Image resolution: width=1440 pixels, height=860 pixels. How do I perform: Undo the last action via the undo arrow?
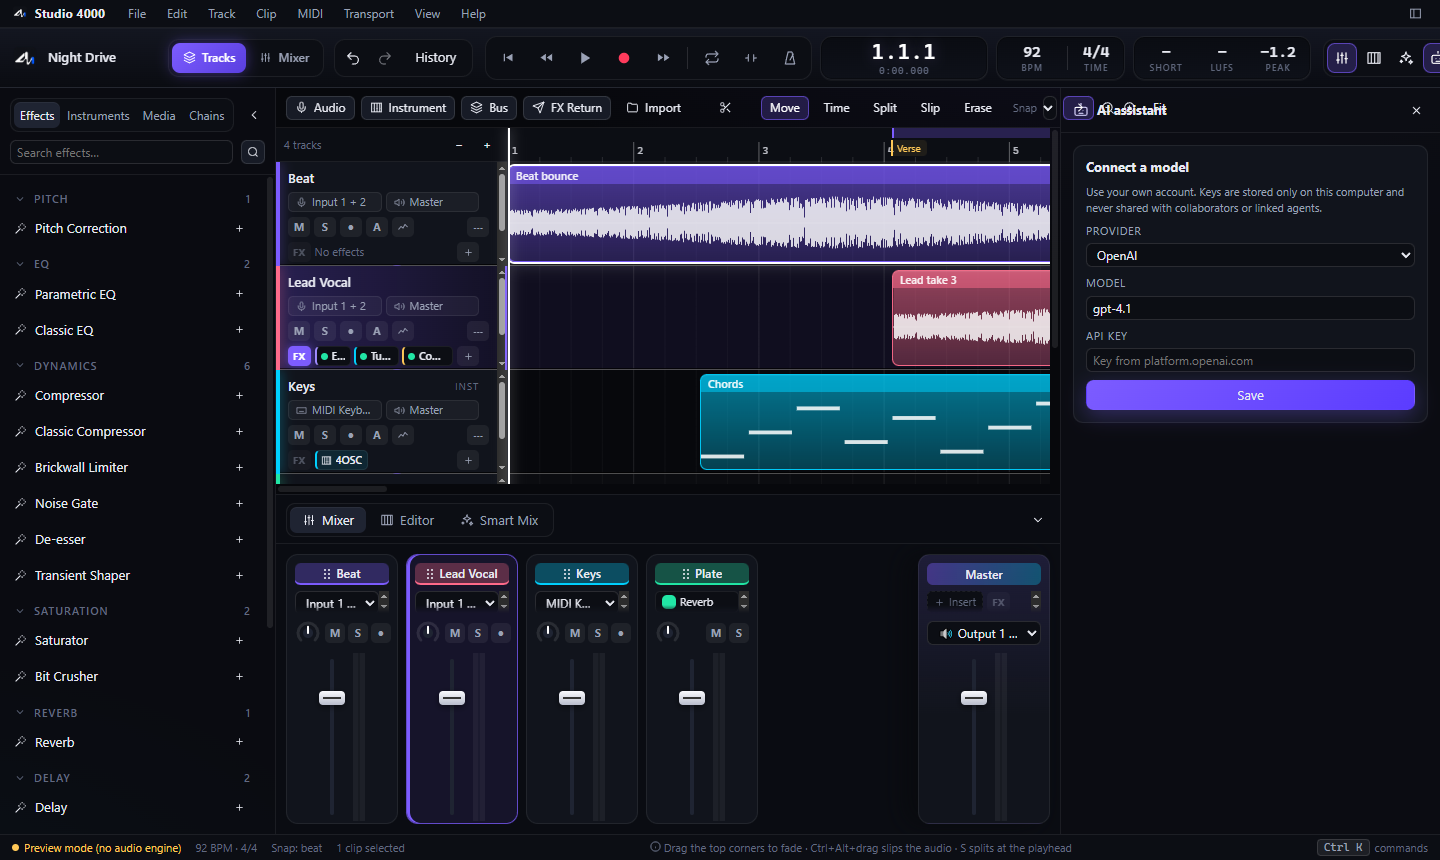point(353,58)
